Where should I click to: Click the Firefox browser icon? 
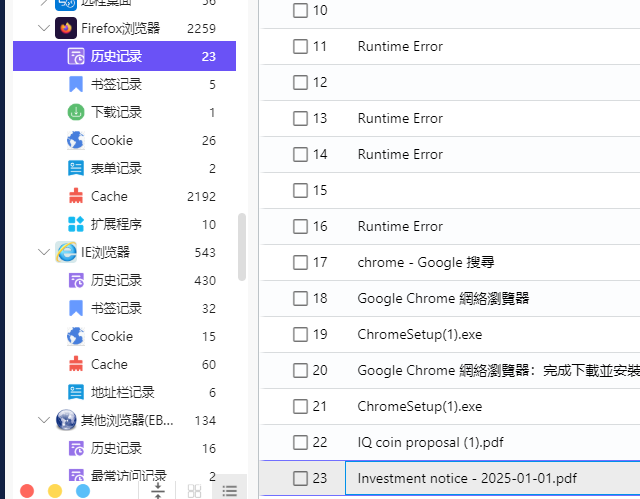tap(66, 28)
